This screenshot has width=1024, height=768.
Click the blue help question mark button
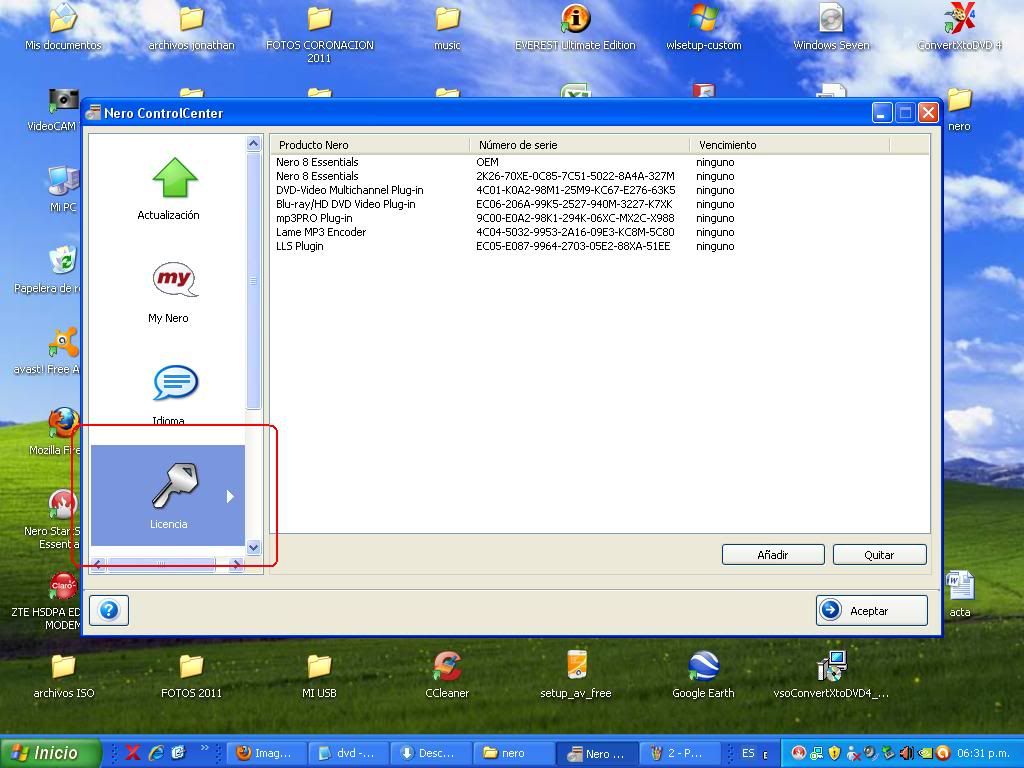point(109,611)
